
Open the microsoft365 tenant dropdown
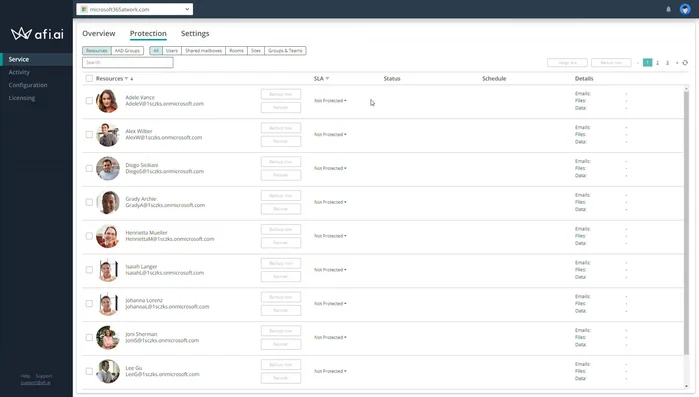coord(135,9)
